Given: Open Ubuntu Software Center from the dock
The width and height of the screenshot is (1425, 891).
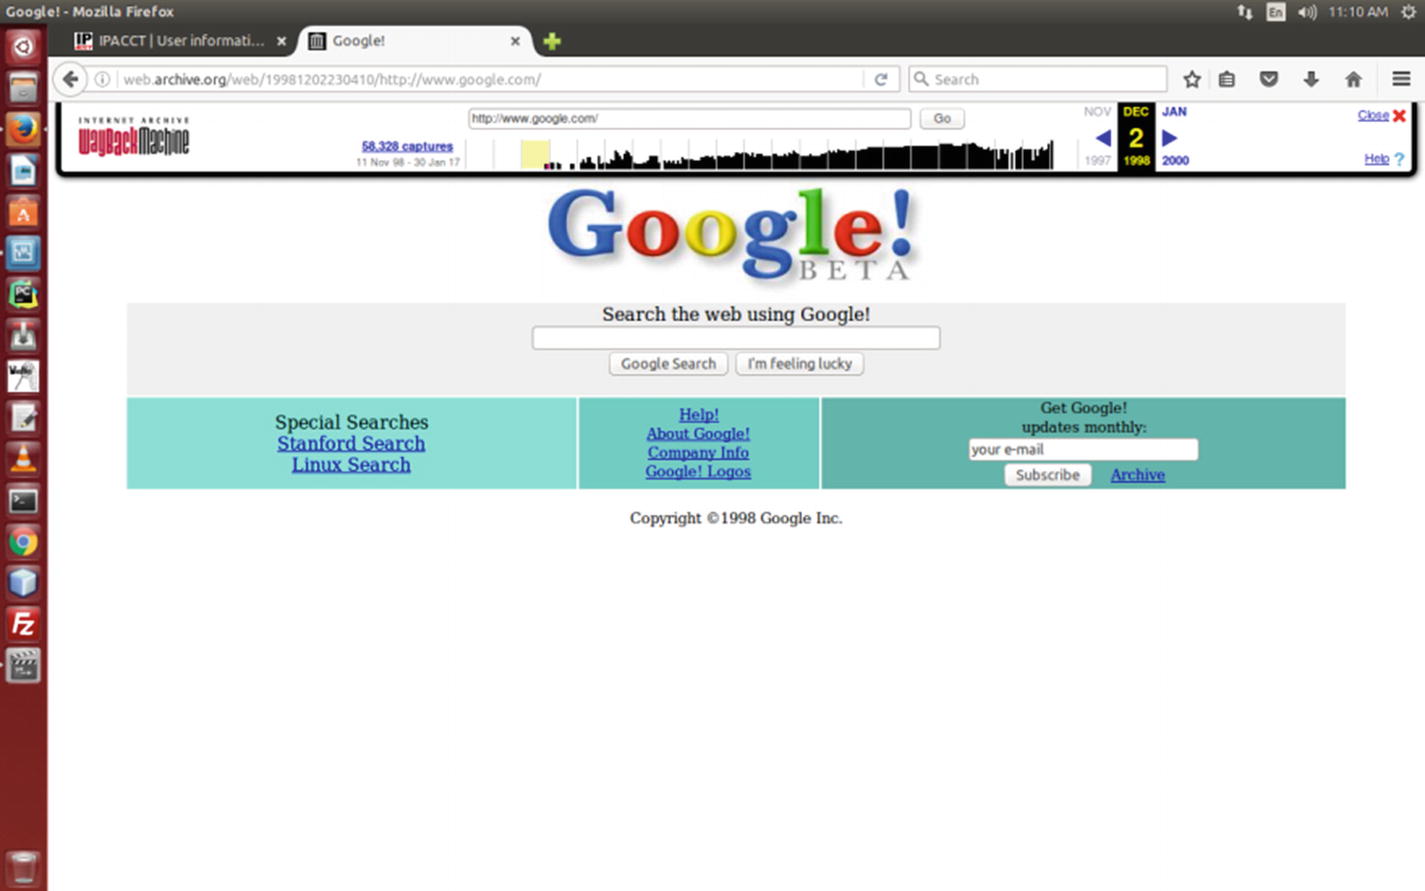Looking at the screenshot, I should pyautogui.click(x=23, y=211).
